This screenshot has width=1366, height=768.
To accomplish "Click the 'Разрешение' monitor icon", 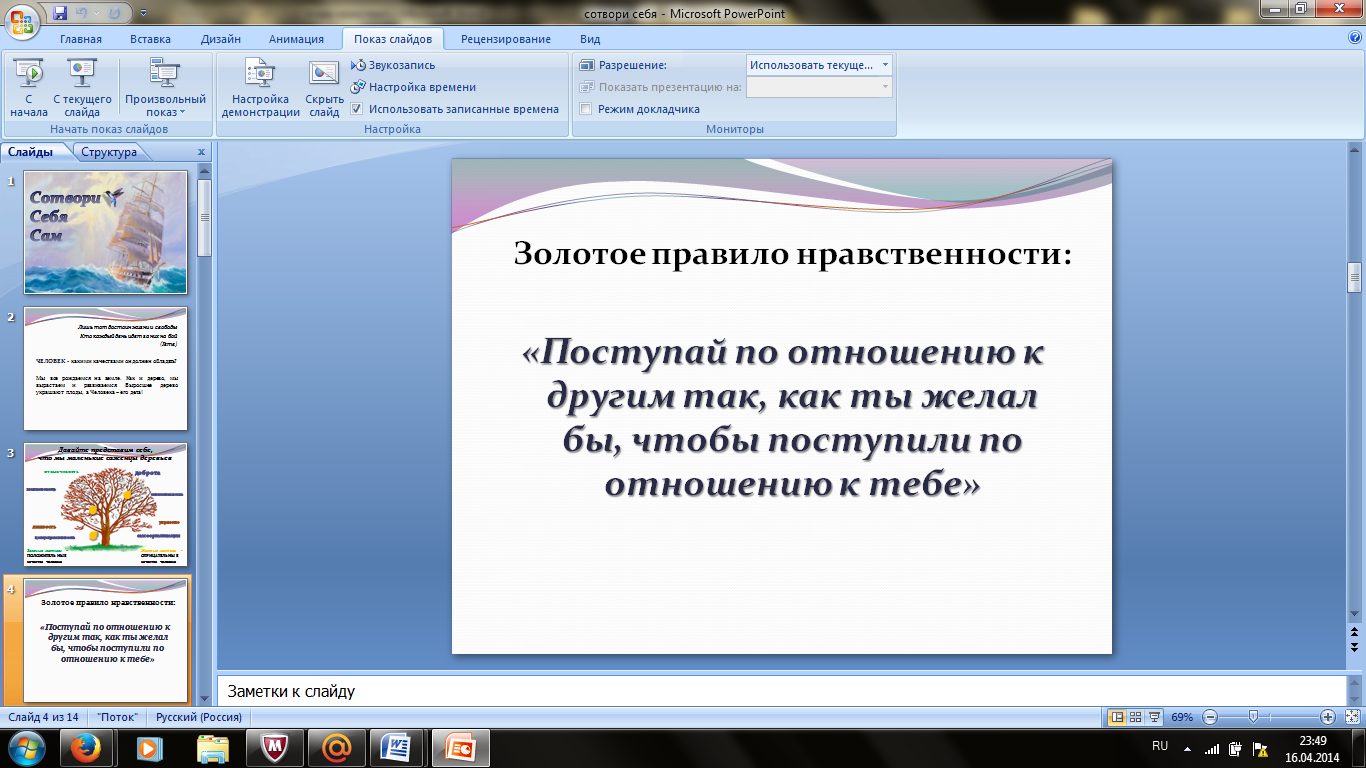I will (587, 65).
